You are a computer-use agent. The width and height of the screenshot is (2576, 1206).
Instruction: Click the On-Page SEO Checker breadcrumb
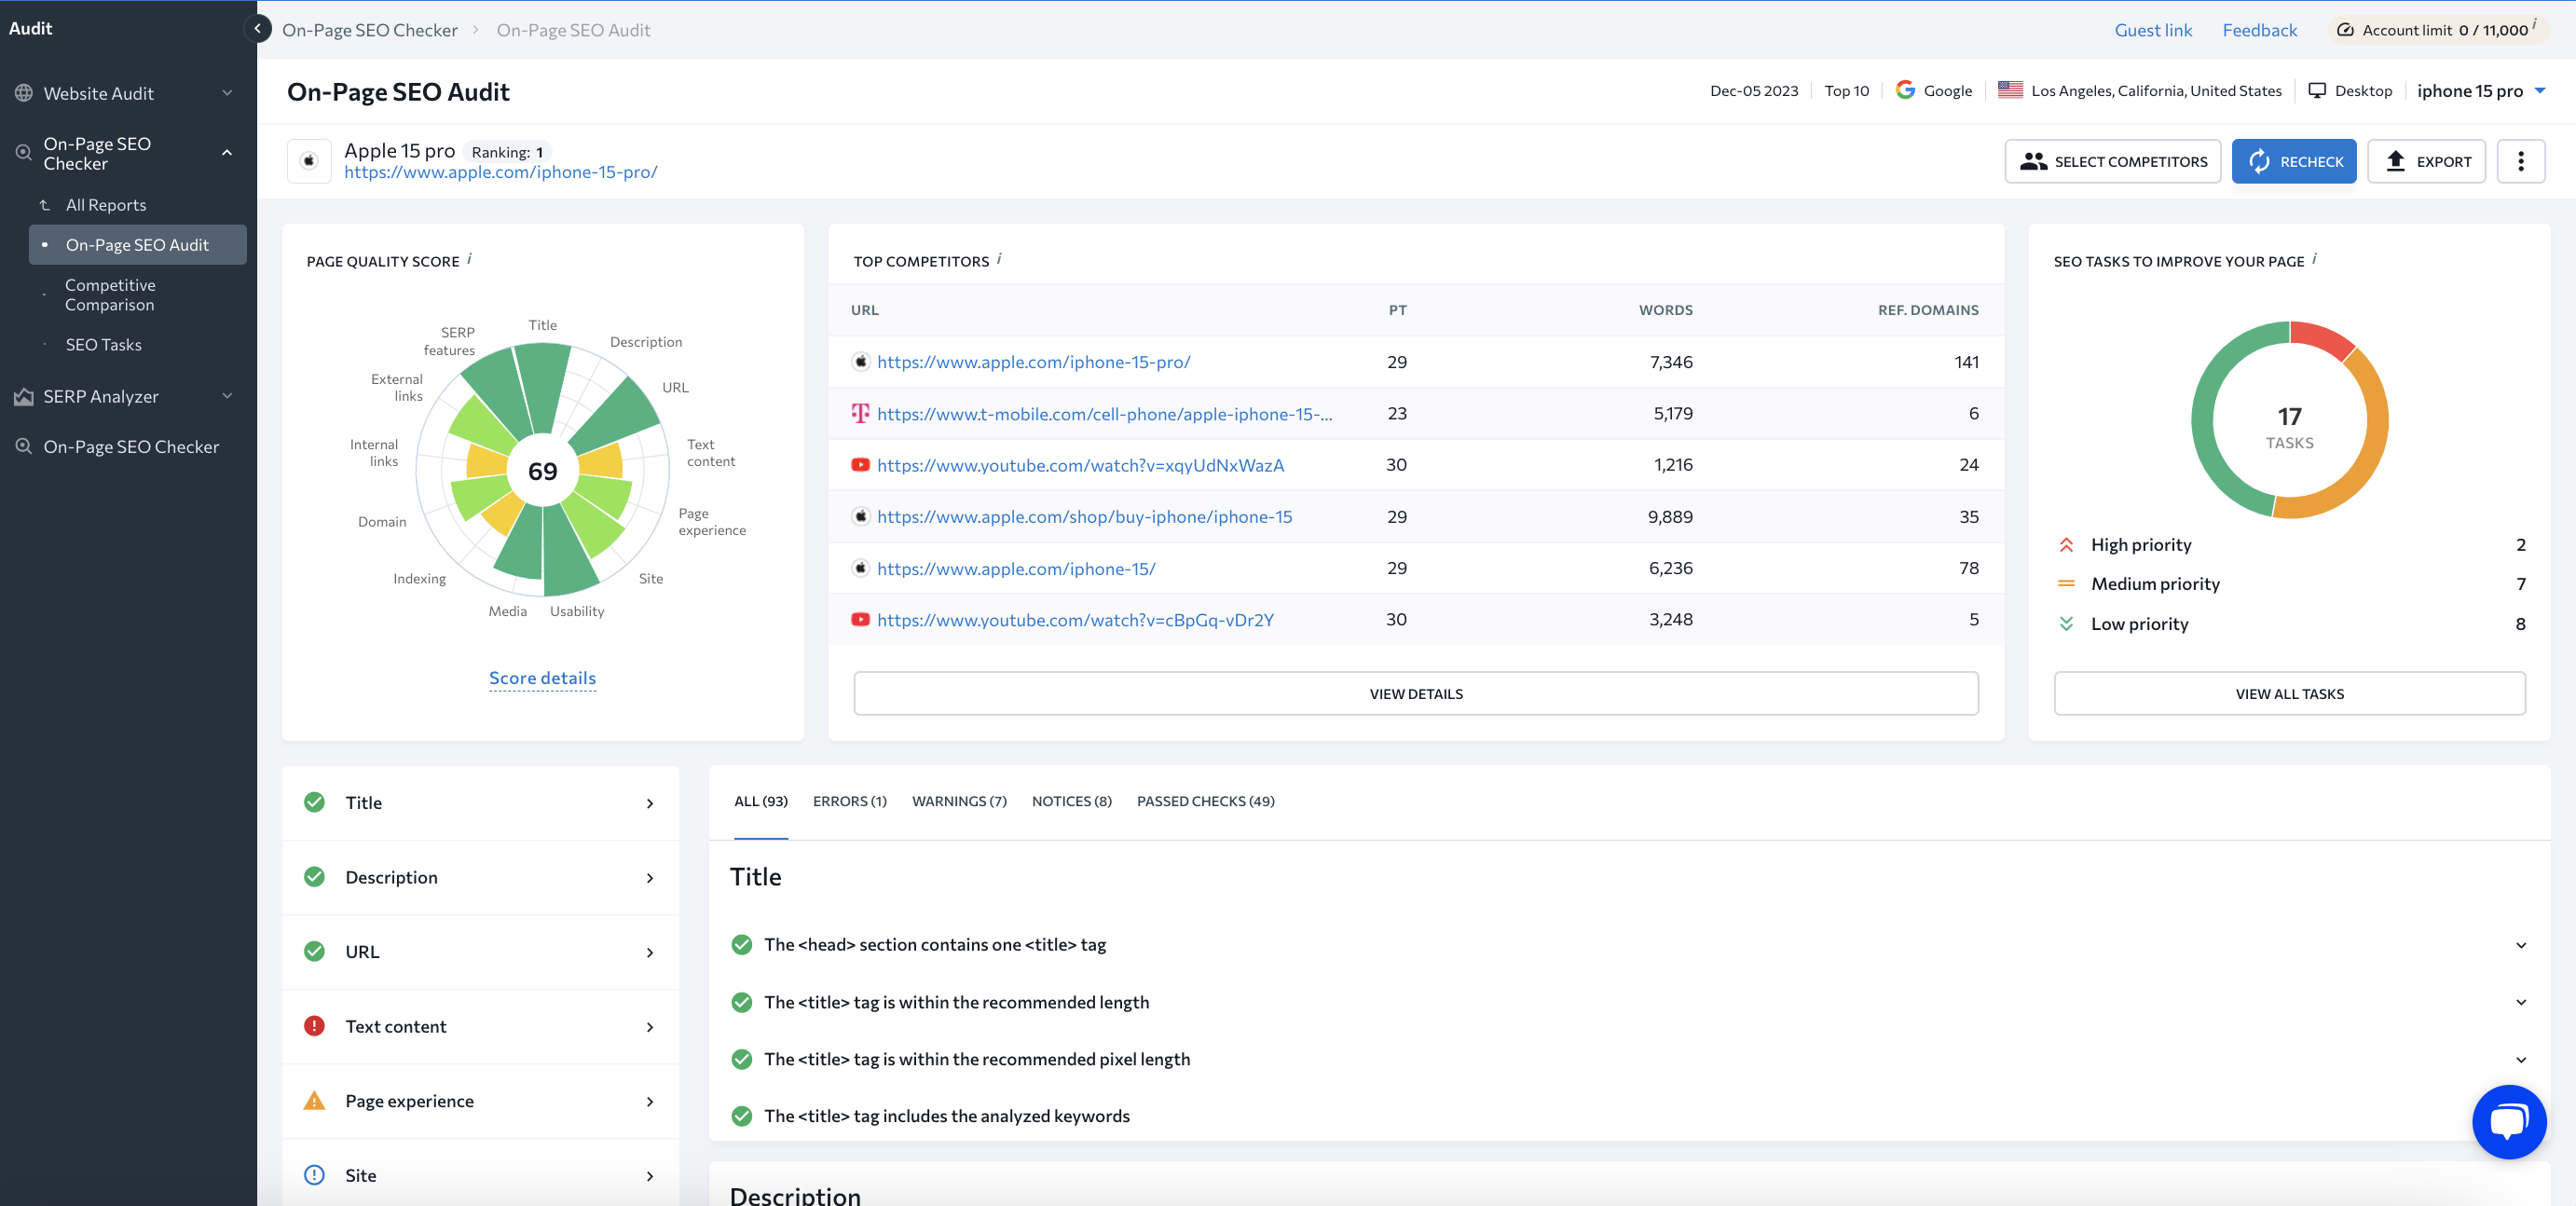coord(369,30)
